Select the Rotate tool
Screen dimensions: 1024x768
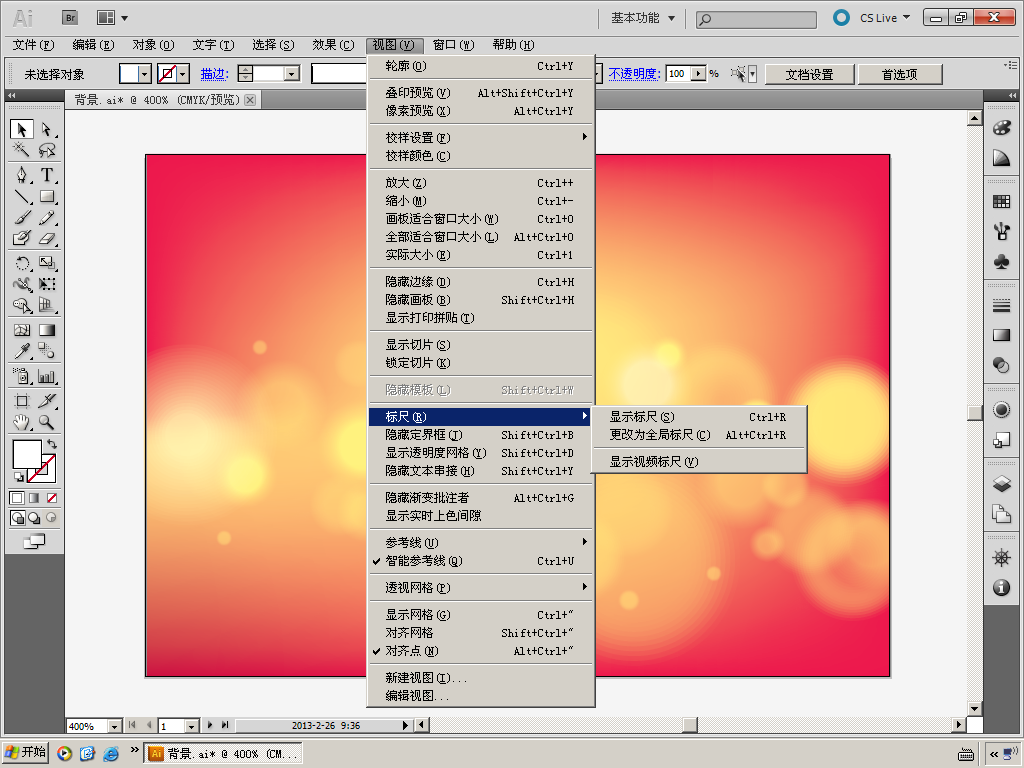22,263
